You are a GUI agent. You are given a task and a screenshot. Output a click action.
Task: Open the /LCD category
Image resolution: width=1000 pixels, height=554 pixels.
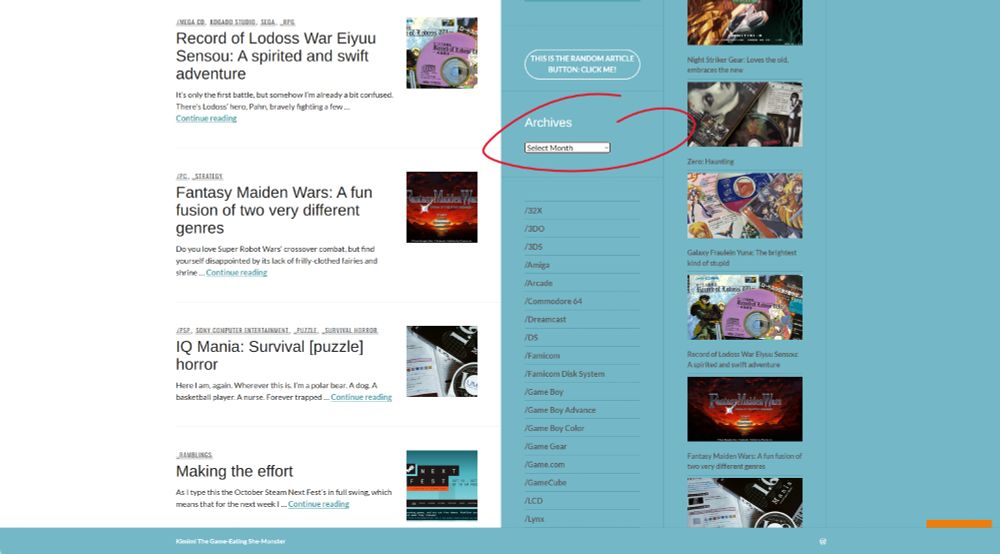534,501
